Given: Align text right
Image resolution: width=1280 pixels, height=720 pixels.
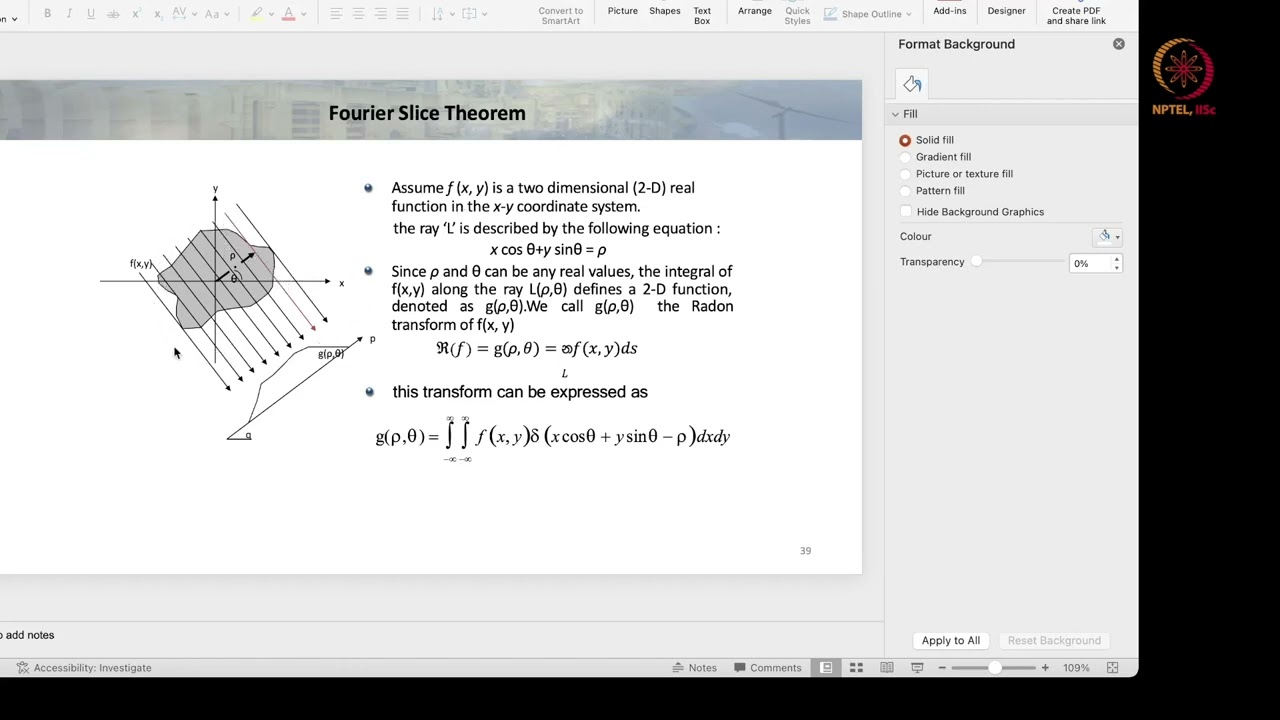Looking at the screenshot, I should [x=380, y=14].
